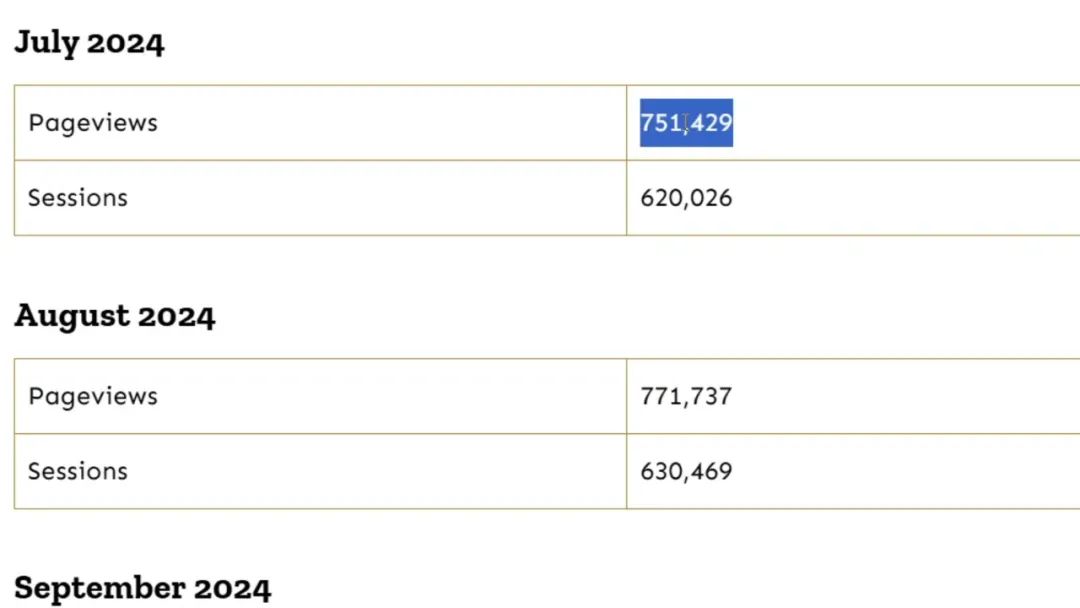Click the 771,737 pageviews value
The image size is (1080, 608).
686,396
